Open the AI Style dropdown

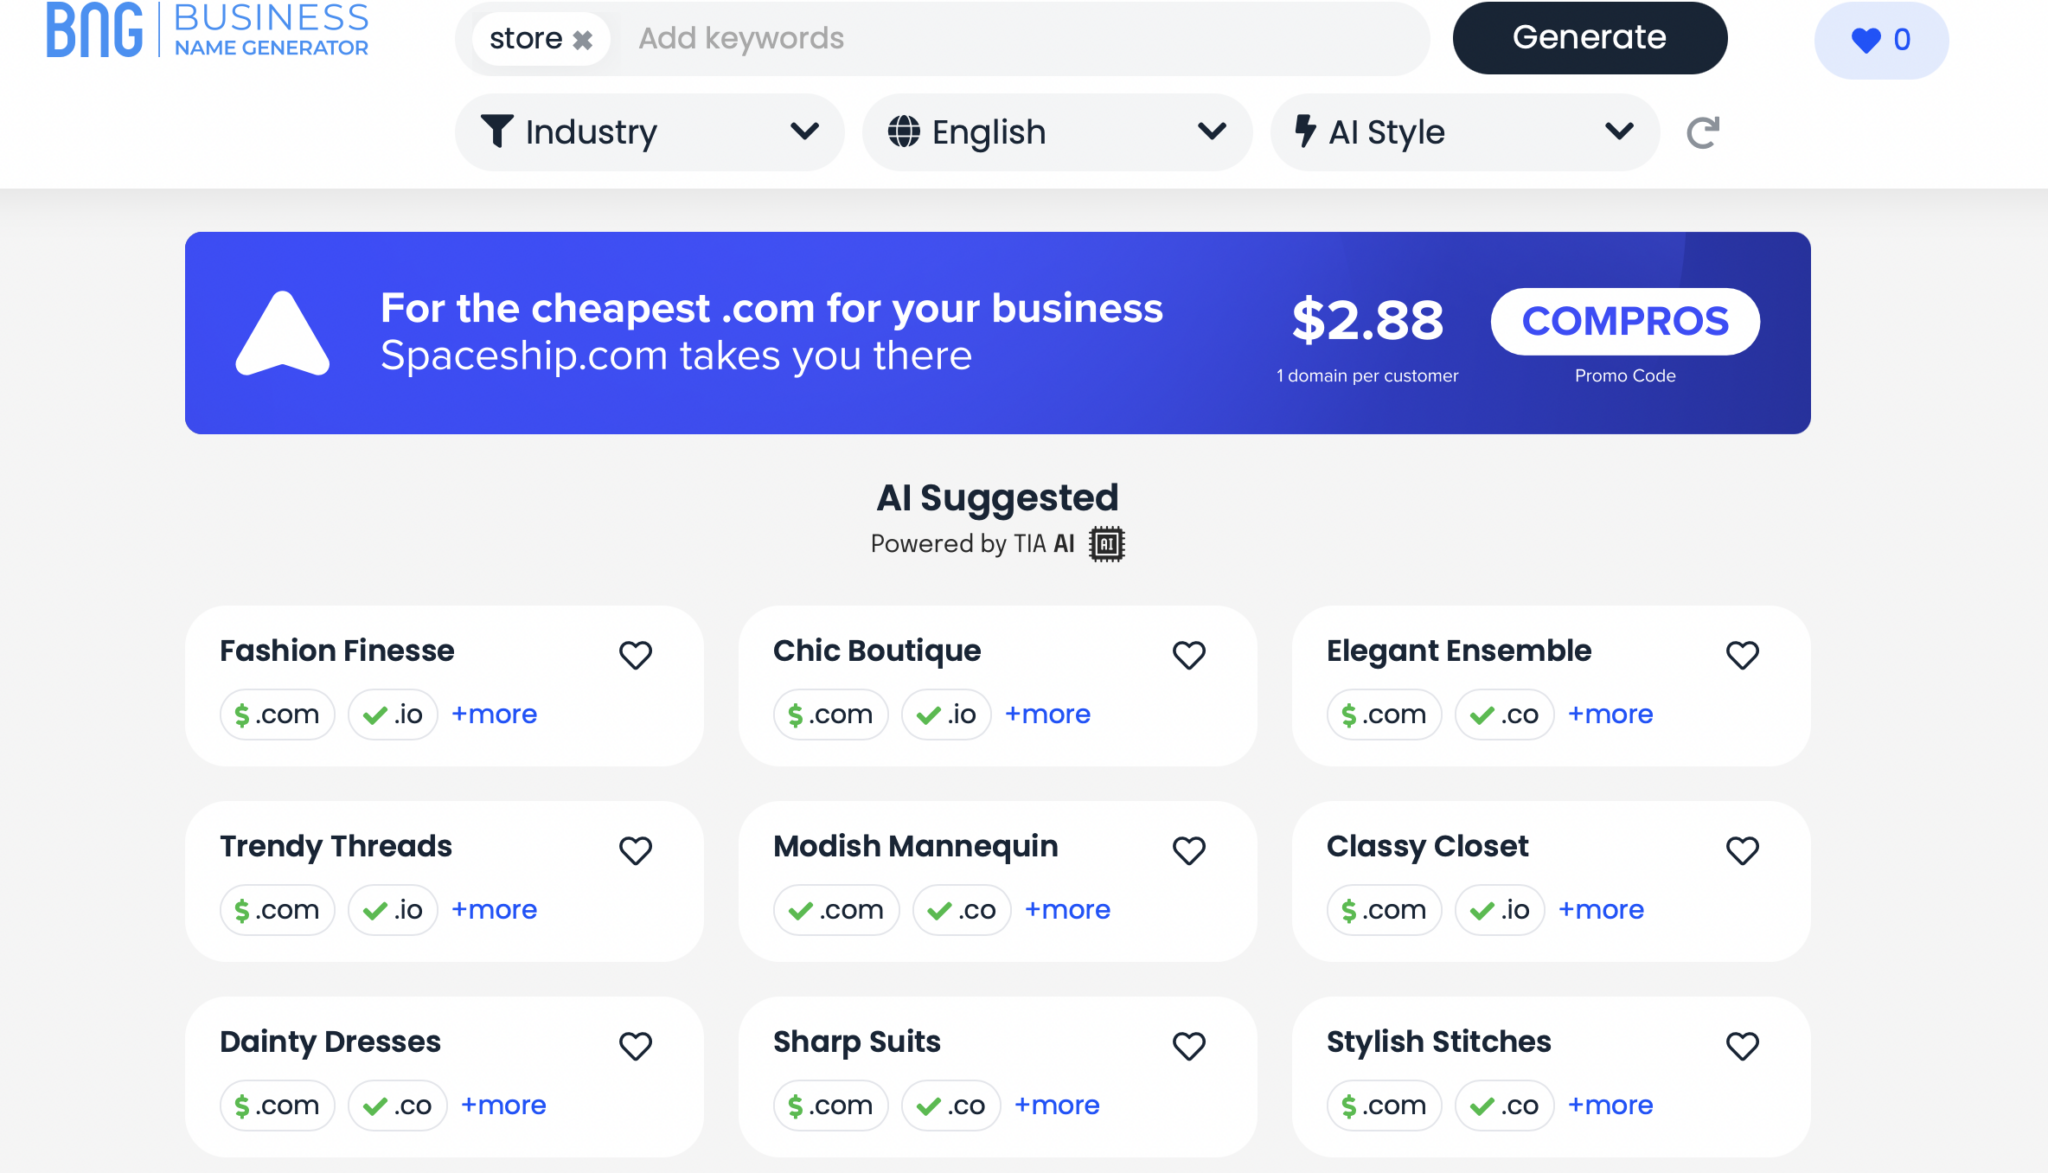[x=1462, y=131]
